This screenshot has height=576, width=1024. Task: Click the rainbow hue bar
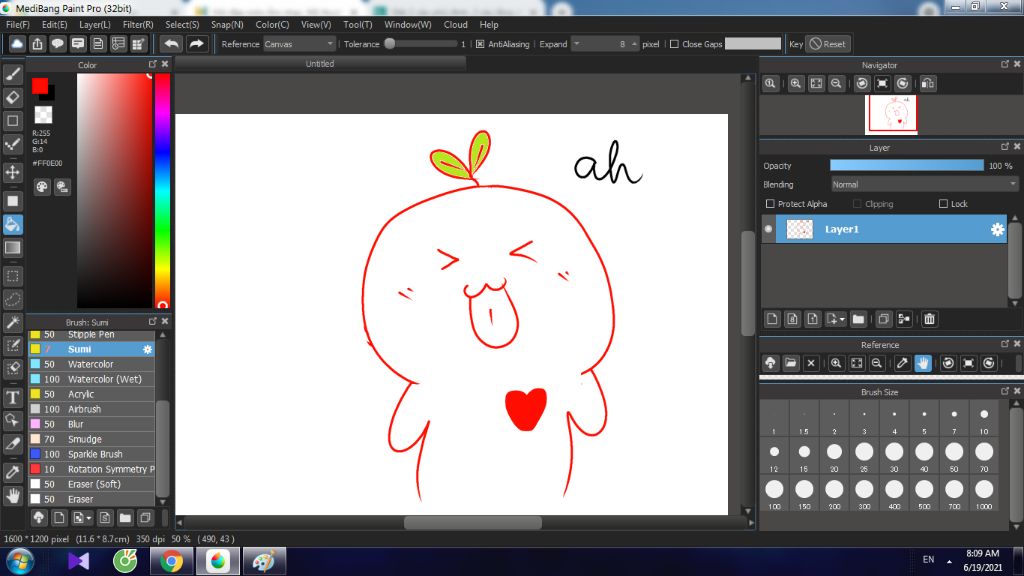[x=163, y=190]
